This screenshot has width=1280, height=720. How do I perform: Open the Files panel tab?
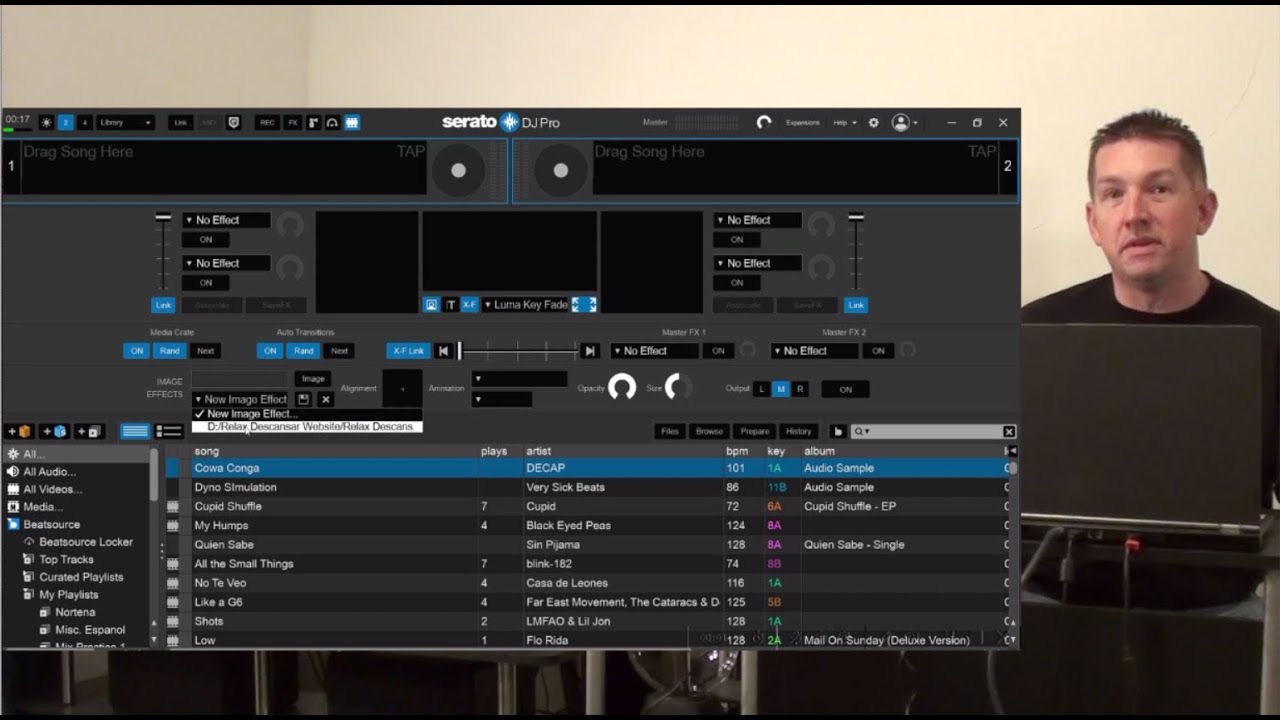669,432
